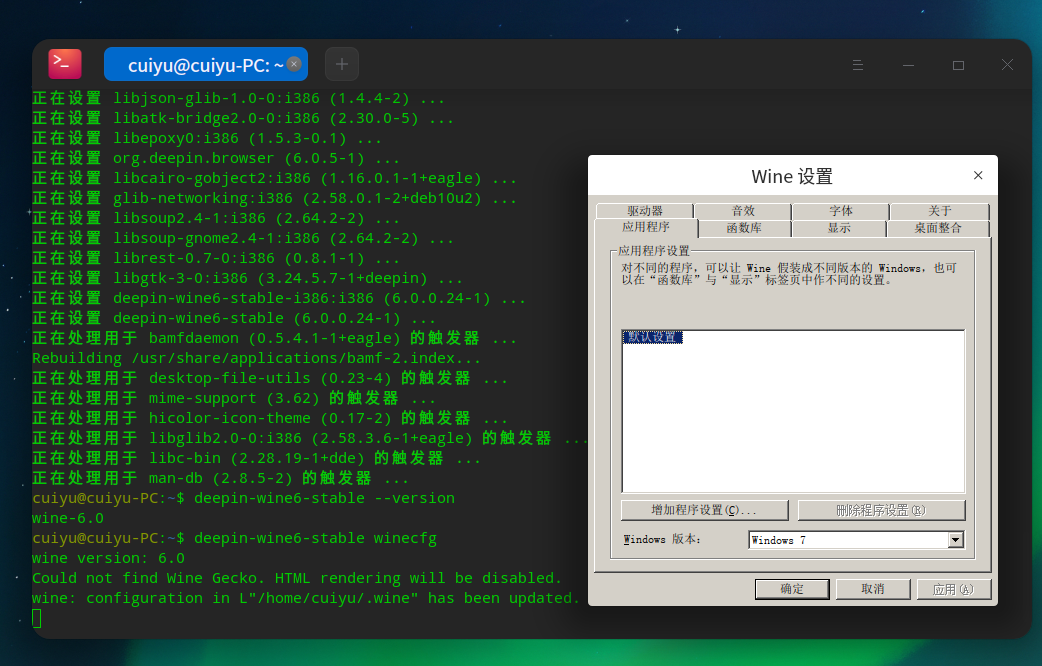Open a new terminal tab with plus button
The height and width of the screenshot is (666, 1042).
[x=341, y=63]
